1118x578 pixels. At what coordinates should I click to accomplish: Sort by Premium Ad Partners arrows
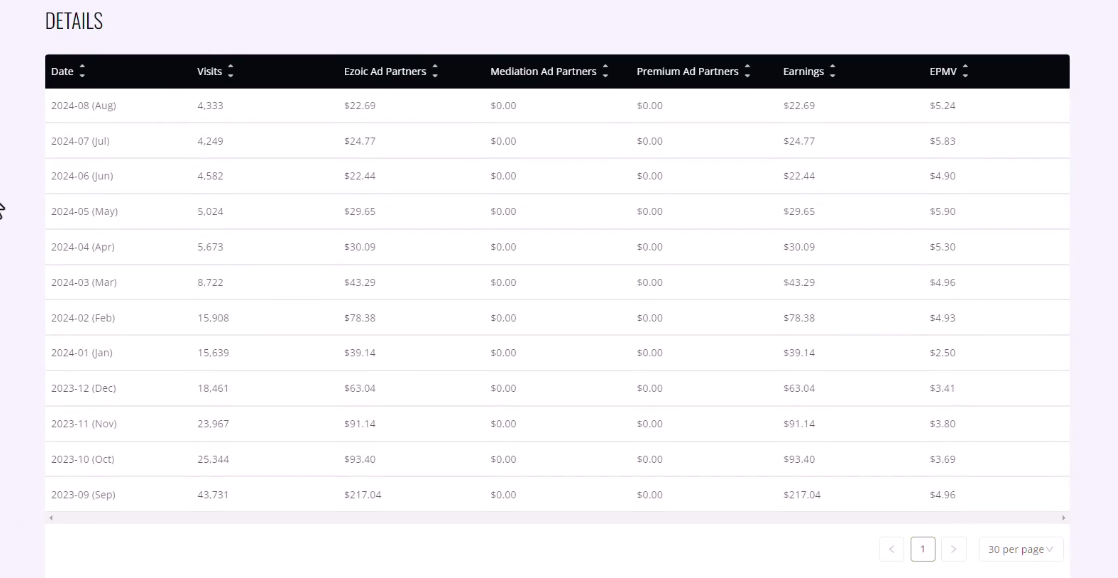(x=747, y=71)
